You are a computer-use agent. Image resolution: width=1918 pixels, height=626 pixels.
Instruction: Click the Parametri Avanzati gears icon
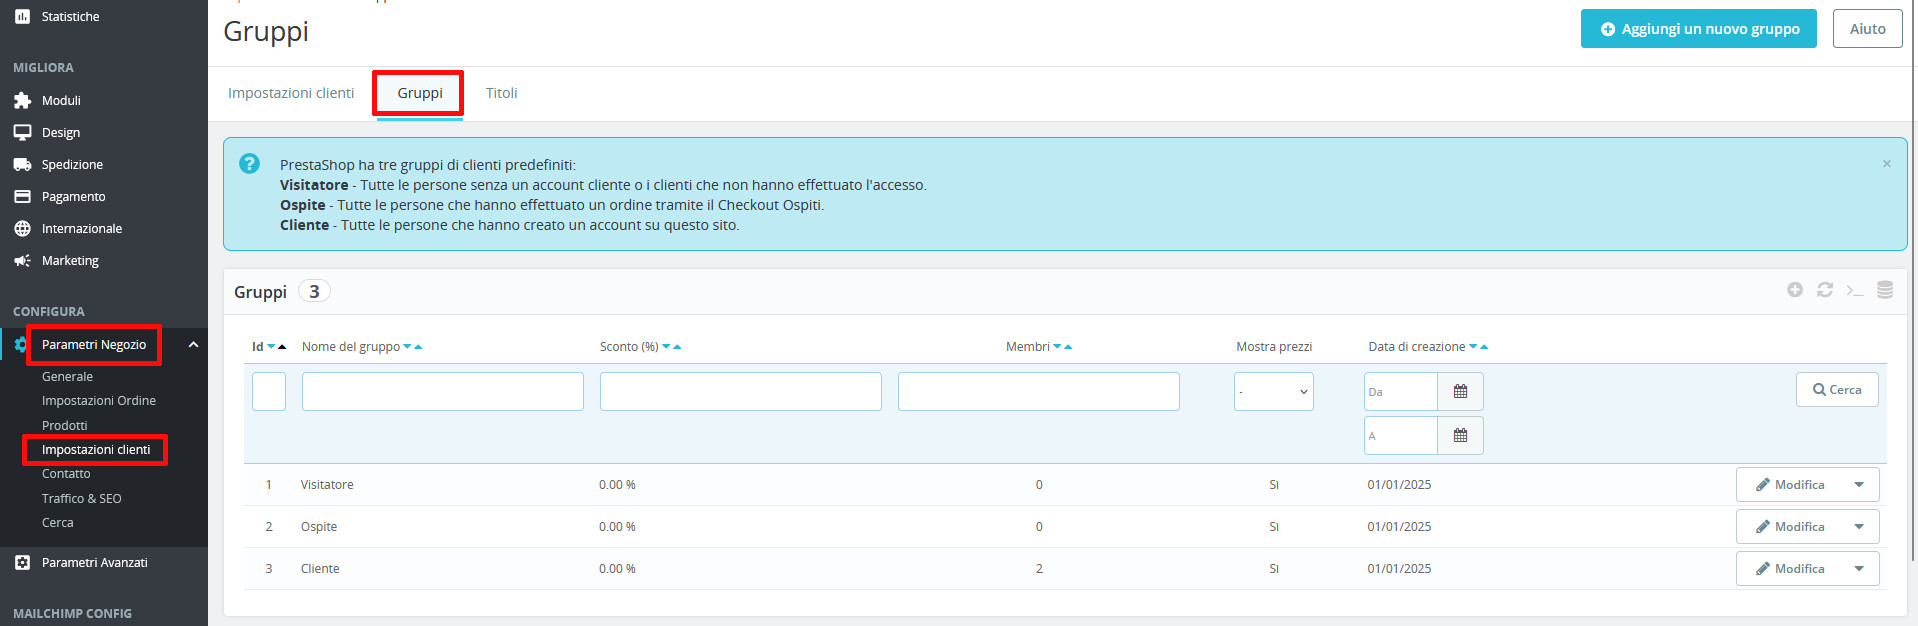pyautogui.click(x=22, y=563)
